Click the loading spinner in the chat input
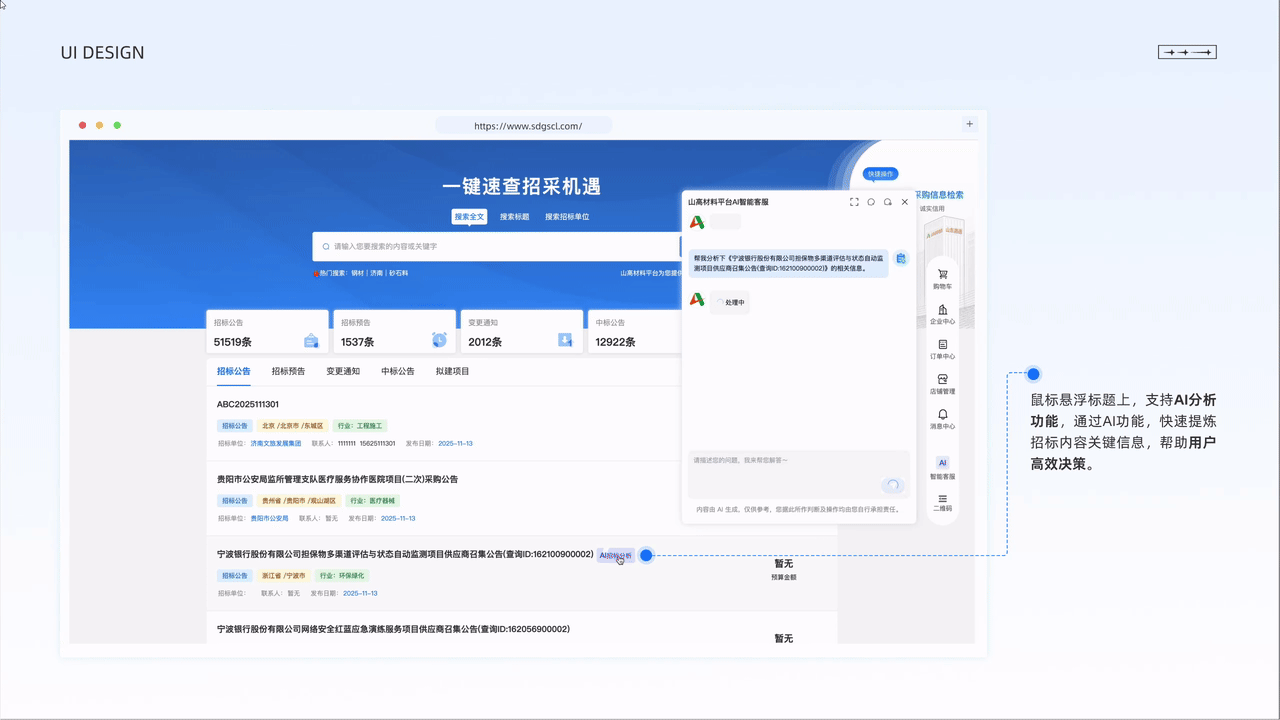 tap(891, 484)
